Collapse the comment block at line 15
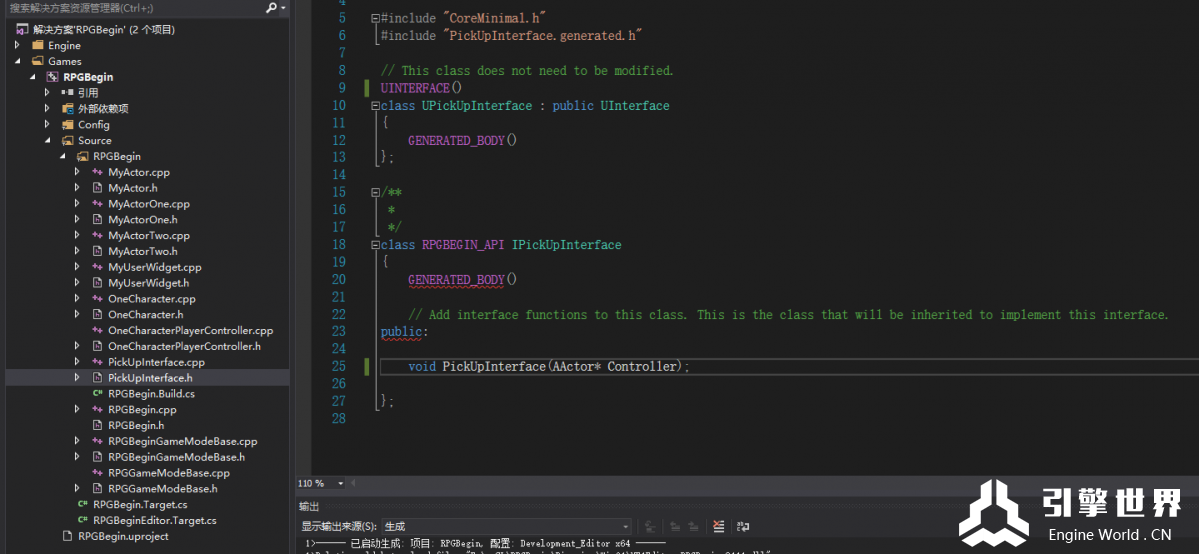This screenshot has width=1199, height=554. (375, 193)
